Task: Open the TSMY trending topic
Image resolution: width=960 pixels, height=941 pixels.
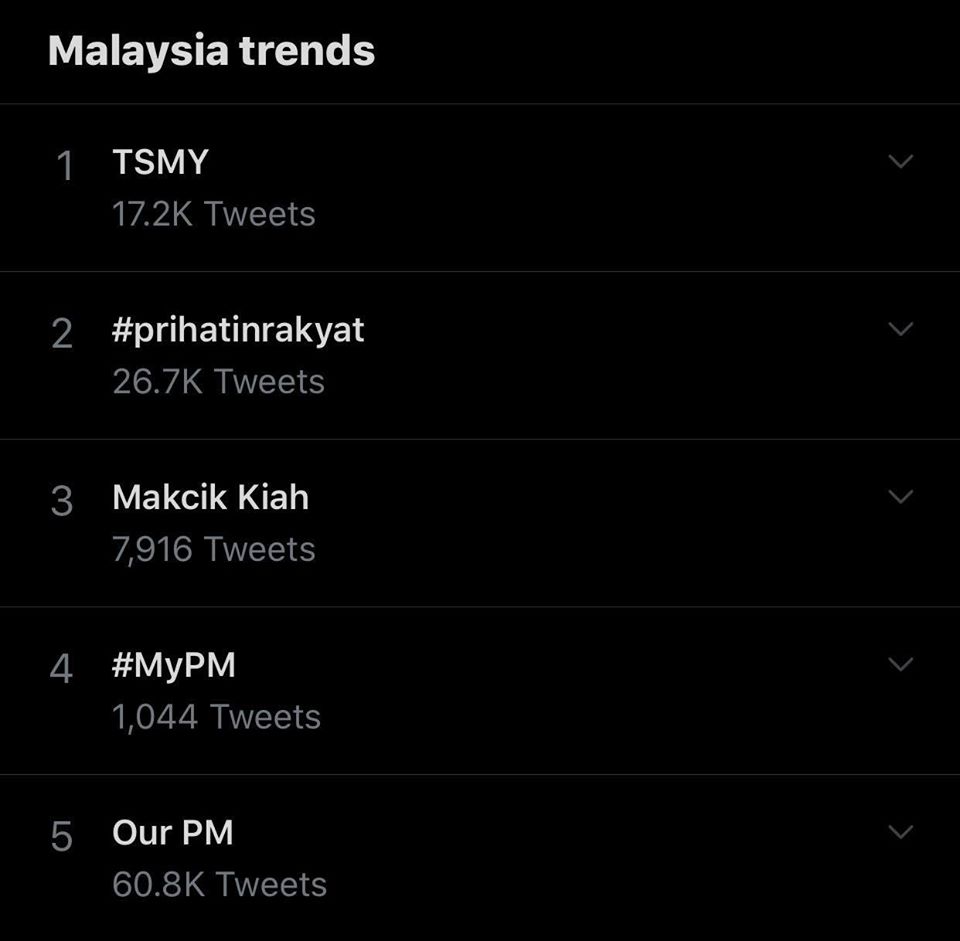Action: pos(160,162)
